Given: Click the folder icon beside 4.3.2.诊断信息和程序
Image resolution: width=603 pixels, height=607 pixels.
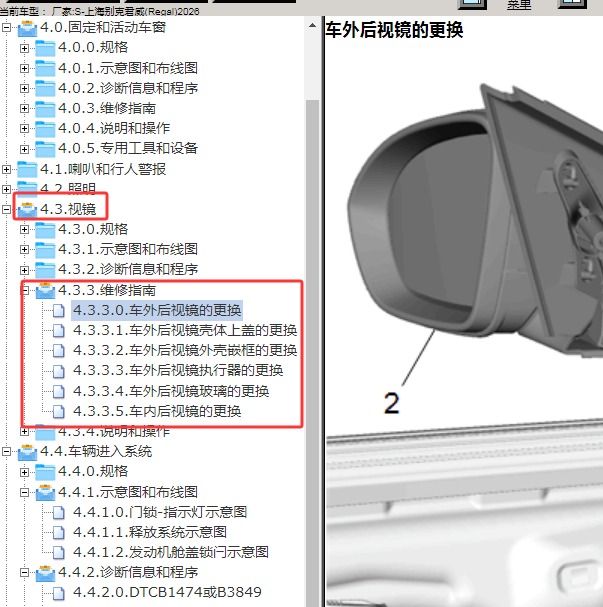Looking at the screenshot, I should pos(45,270).
